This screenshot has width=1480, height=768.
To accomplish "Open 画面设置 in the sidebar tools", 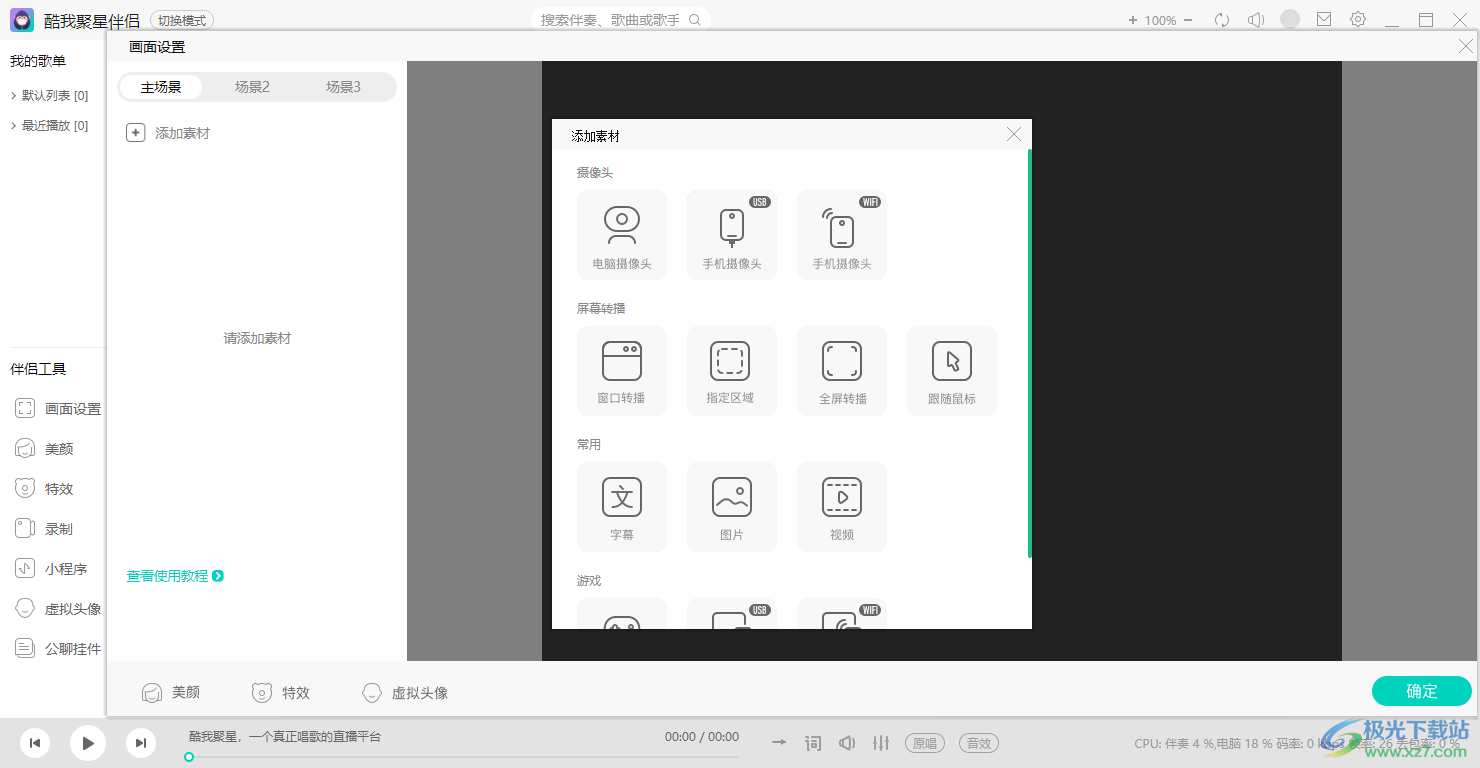I will tap(58, 409).
